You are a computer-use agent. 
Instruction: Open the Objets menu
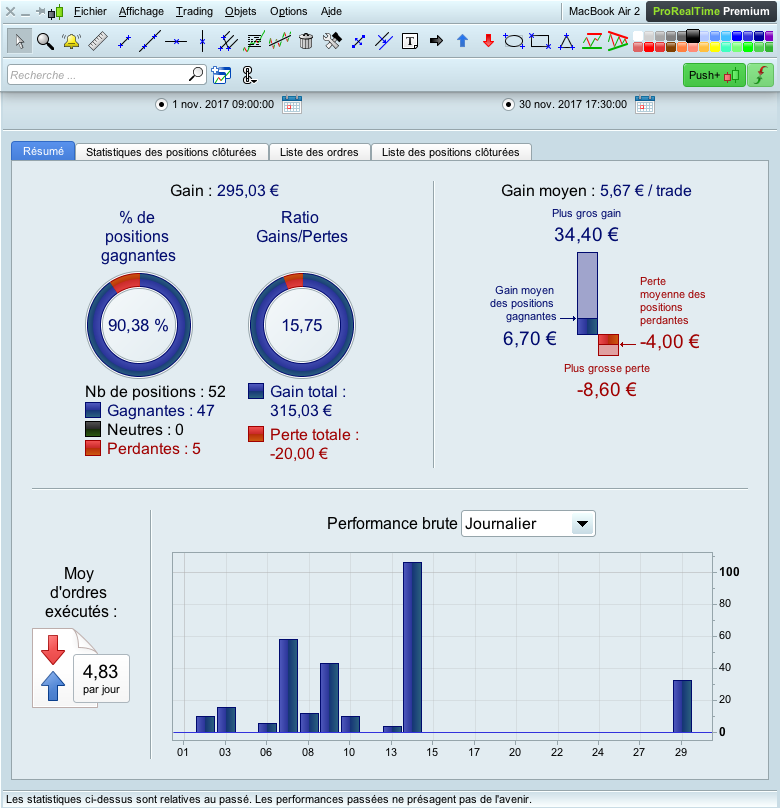coord(241,11)
